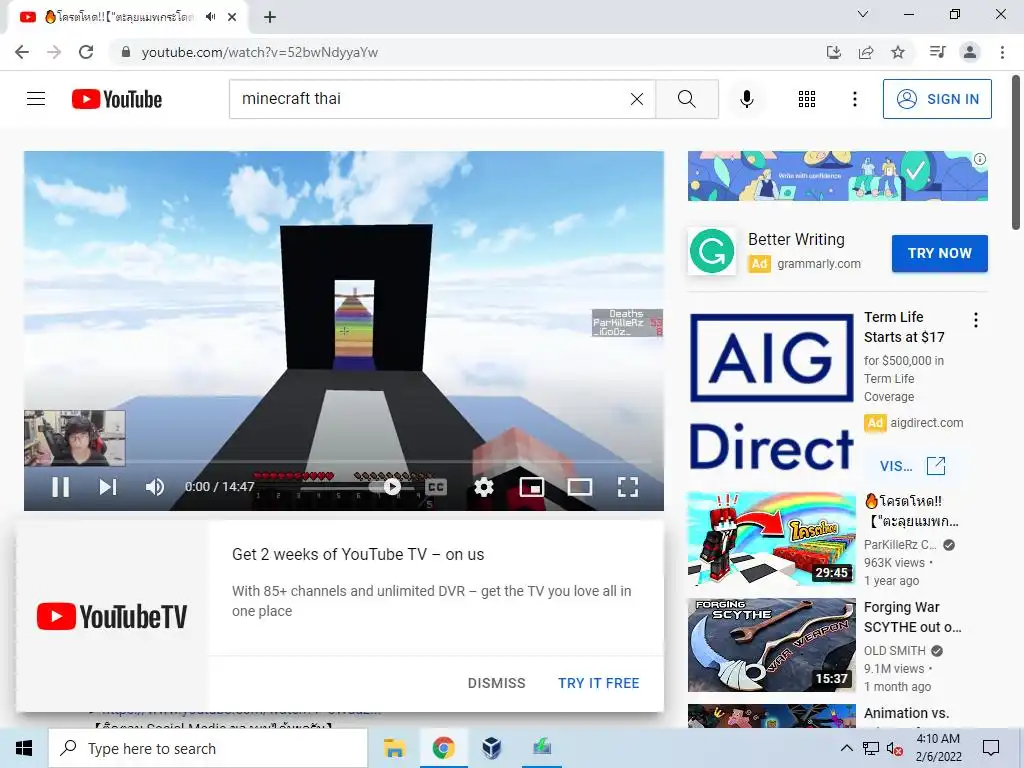Install app icon in address bar
Screen dimensions: 1024x768
point(834,52)
